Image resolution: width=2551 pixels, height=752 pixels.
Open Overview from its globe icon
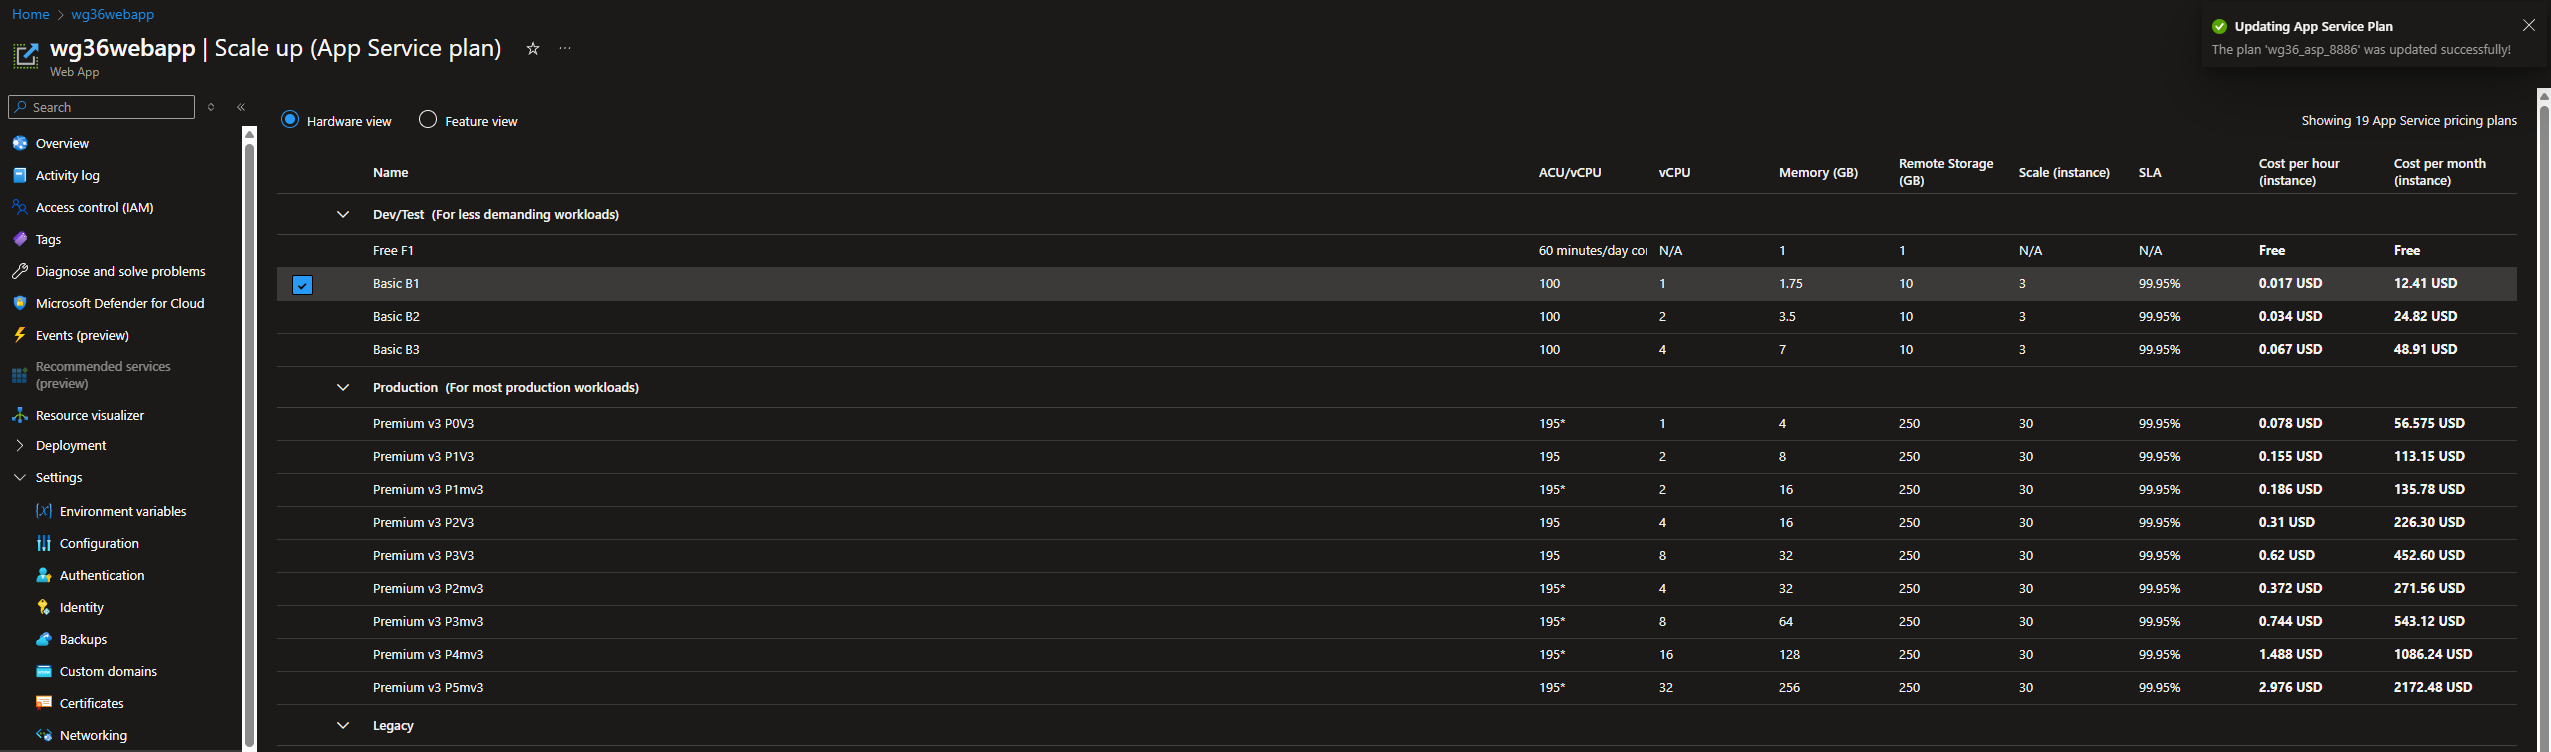point(20,143)
